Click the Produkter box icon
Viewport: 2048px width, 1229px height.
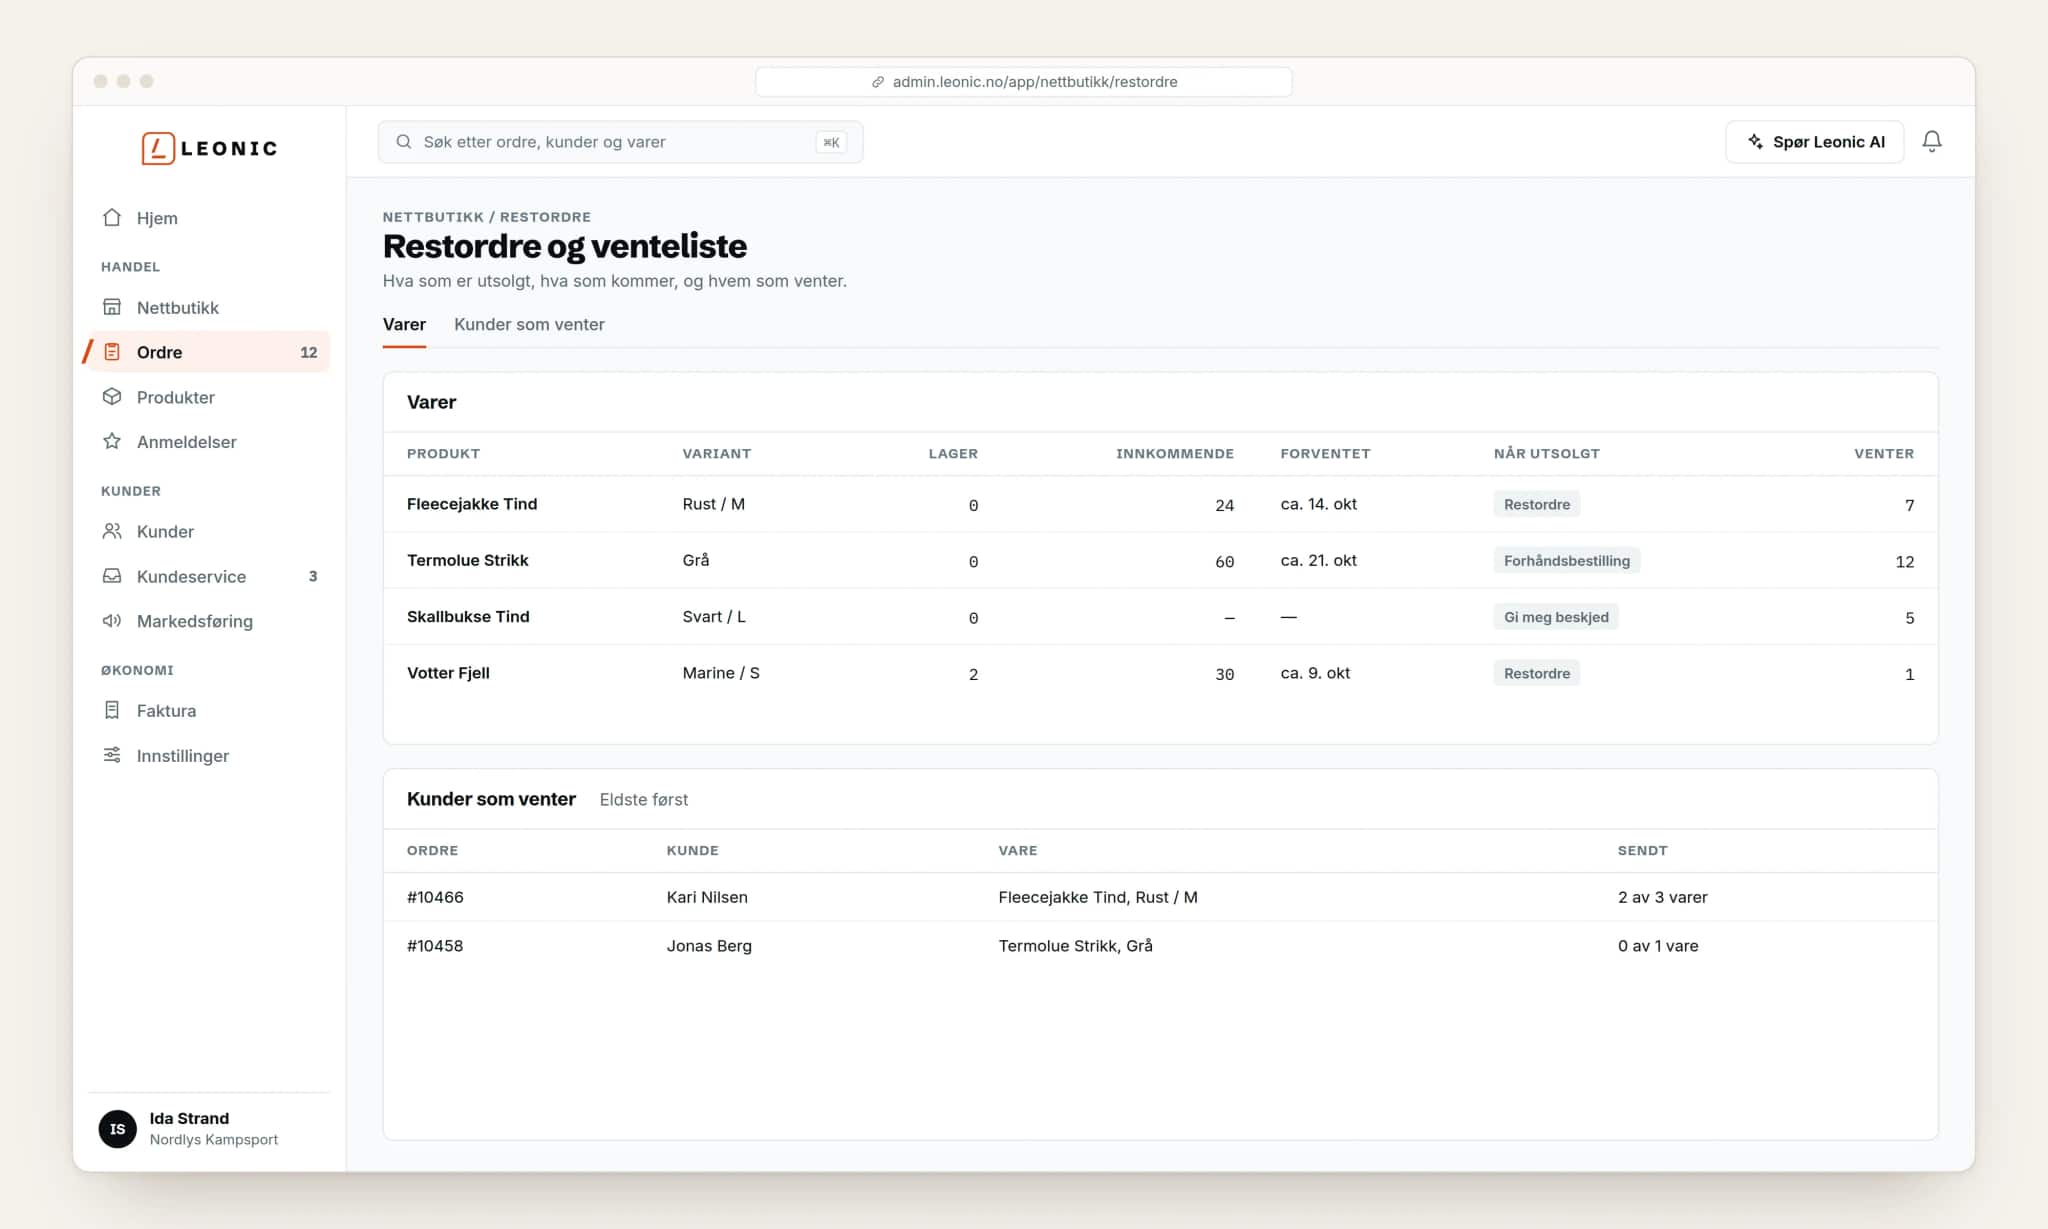pyautogui.click(x=112, y=397)
